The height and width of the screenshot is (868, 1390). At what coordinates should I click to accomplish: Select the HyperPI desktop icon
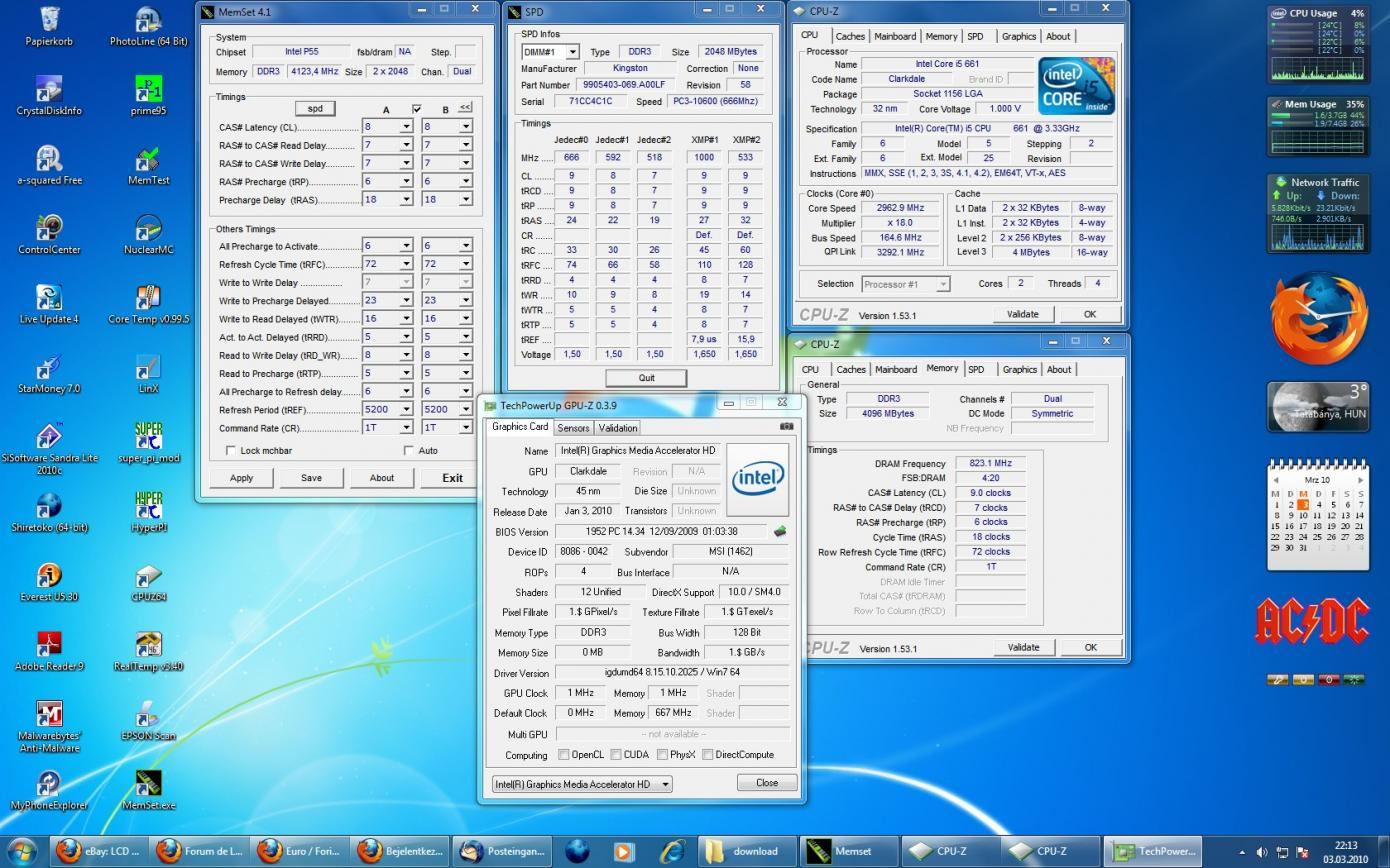coord(148,513)
